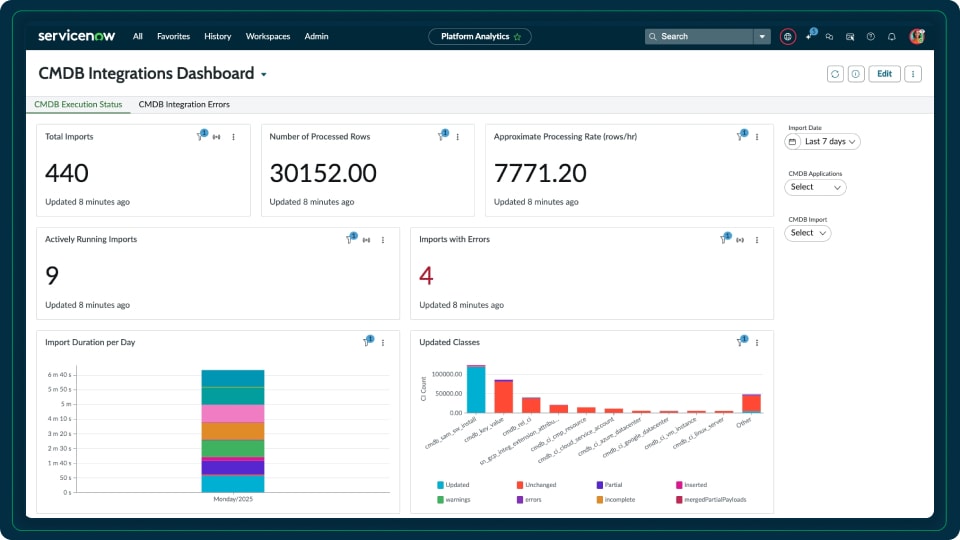Screen dimensions: 960x540
Task: Open filter icon on Total Imports widget
Action: tap(200, 137)
